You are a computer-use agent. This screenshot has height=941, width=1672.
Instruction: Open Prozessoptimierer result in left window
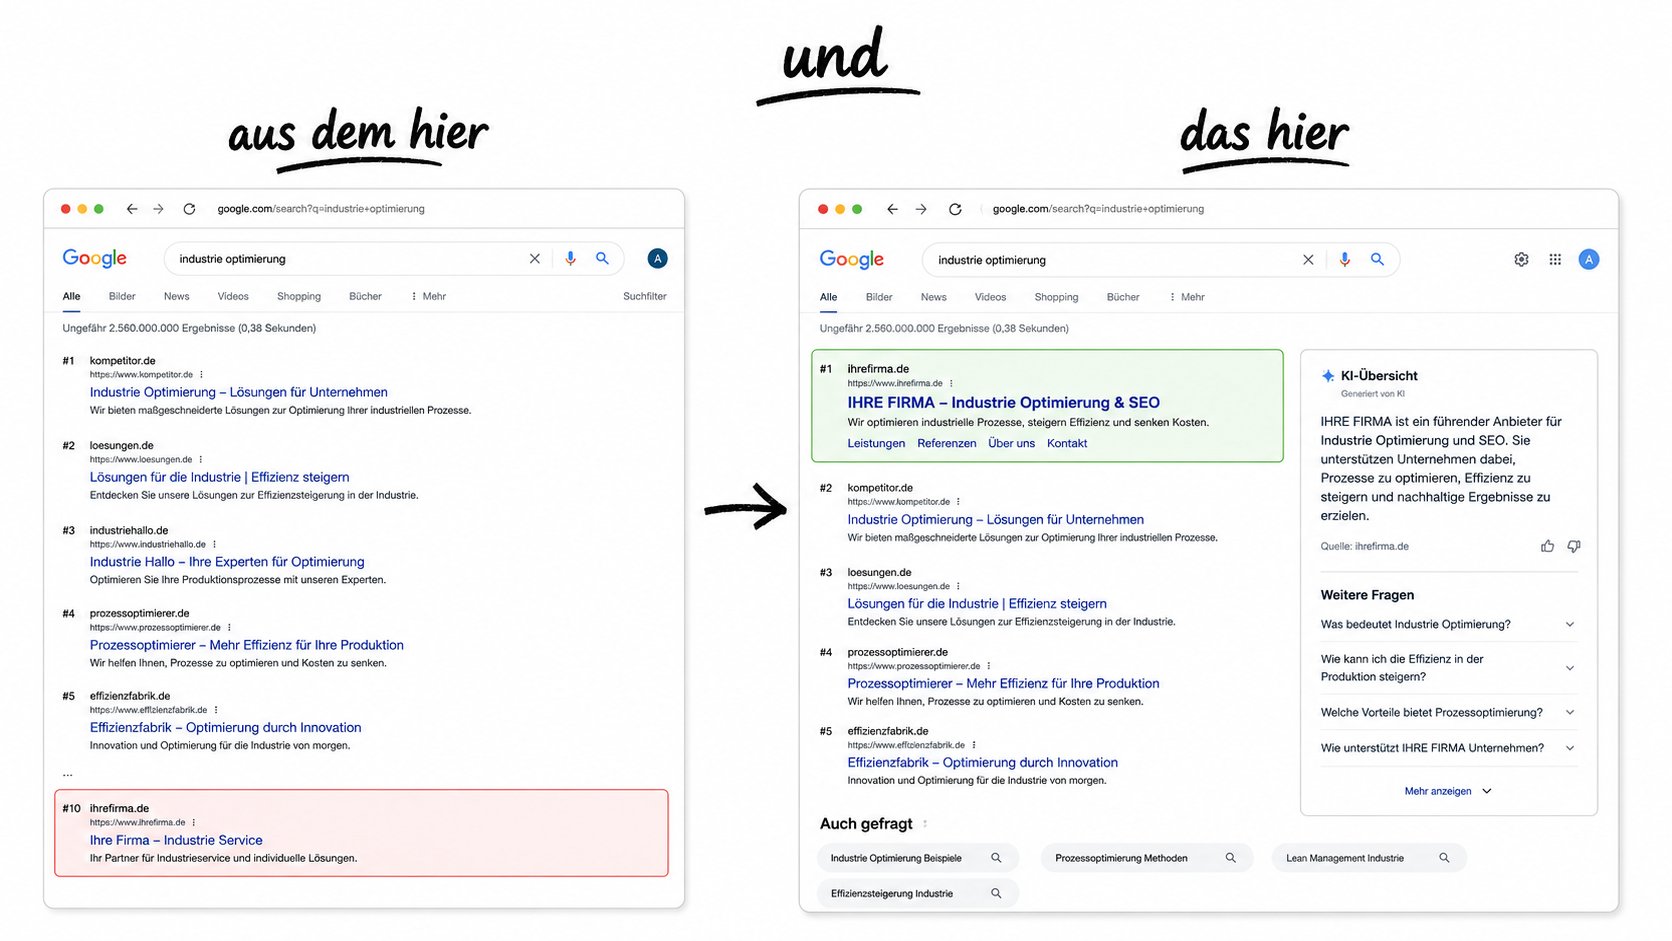(247, 645)
